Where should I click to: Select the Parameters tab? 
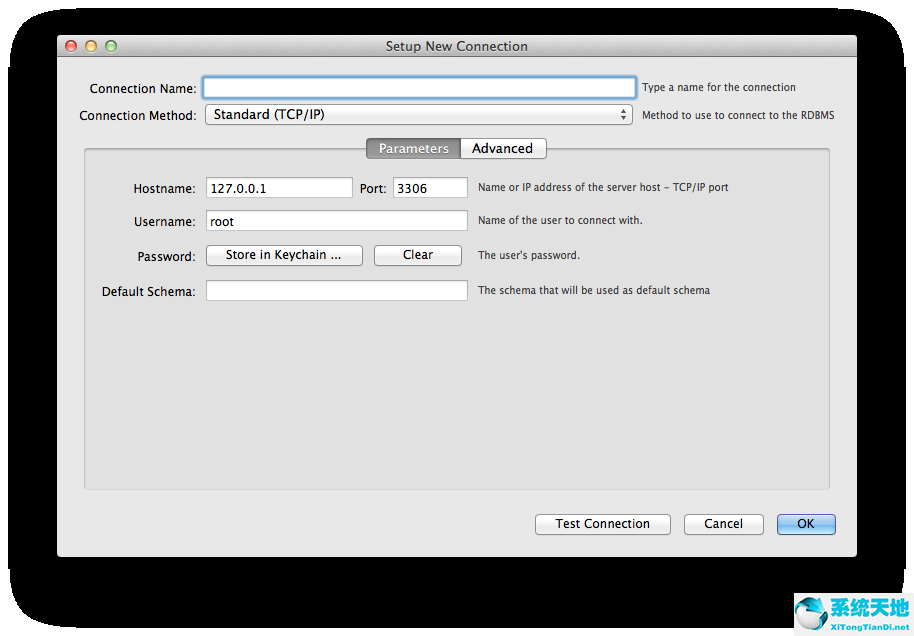pyautogui.click(x=413, y=148)
